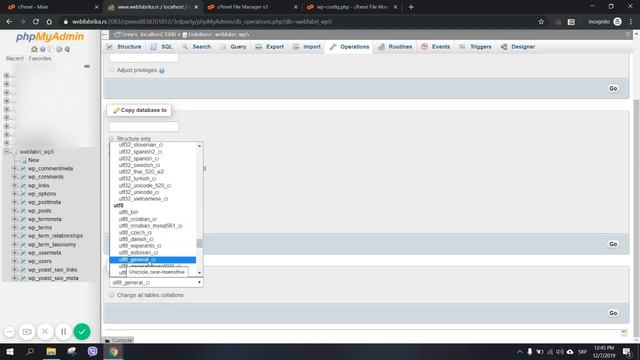Image resolution: width=640 pixels, height=360 pixels.
Task: Open the Triggers tab
Action: 476,47
